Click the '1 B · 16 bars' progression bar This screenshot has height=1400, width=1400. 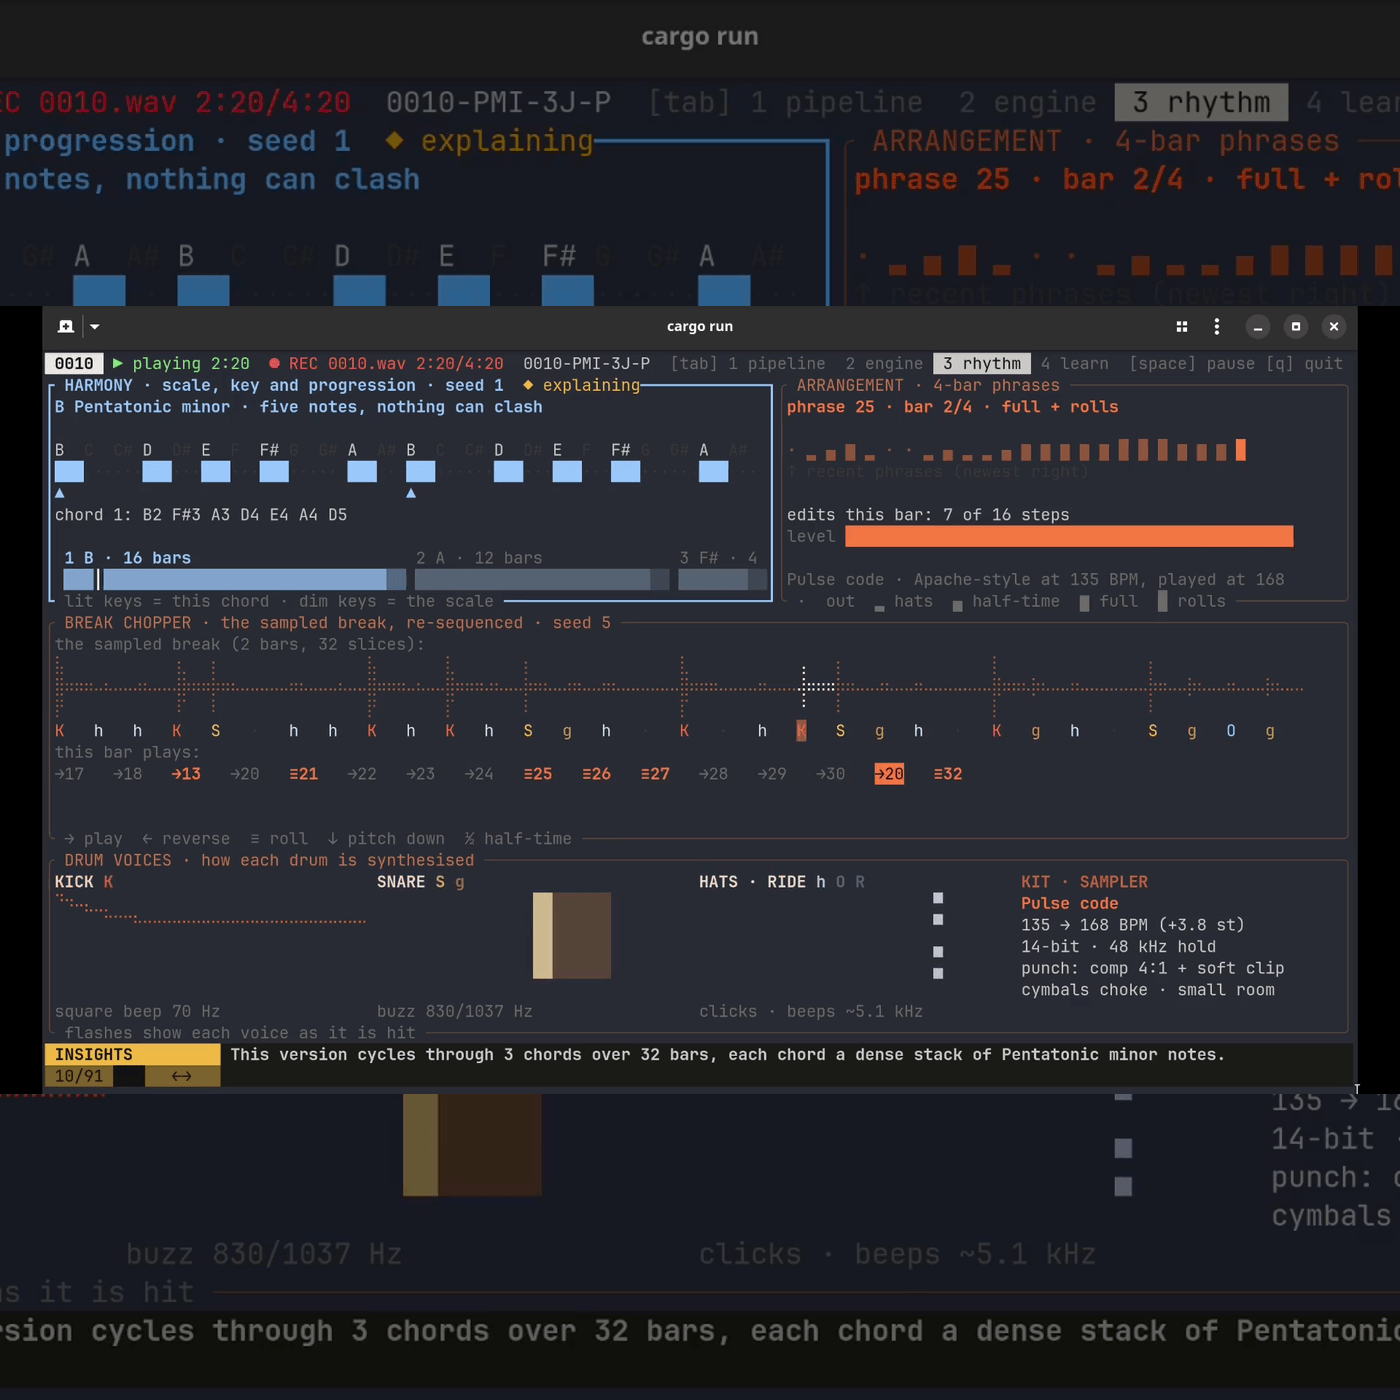pos(235,579)
